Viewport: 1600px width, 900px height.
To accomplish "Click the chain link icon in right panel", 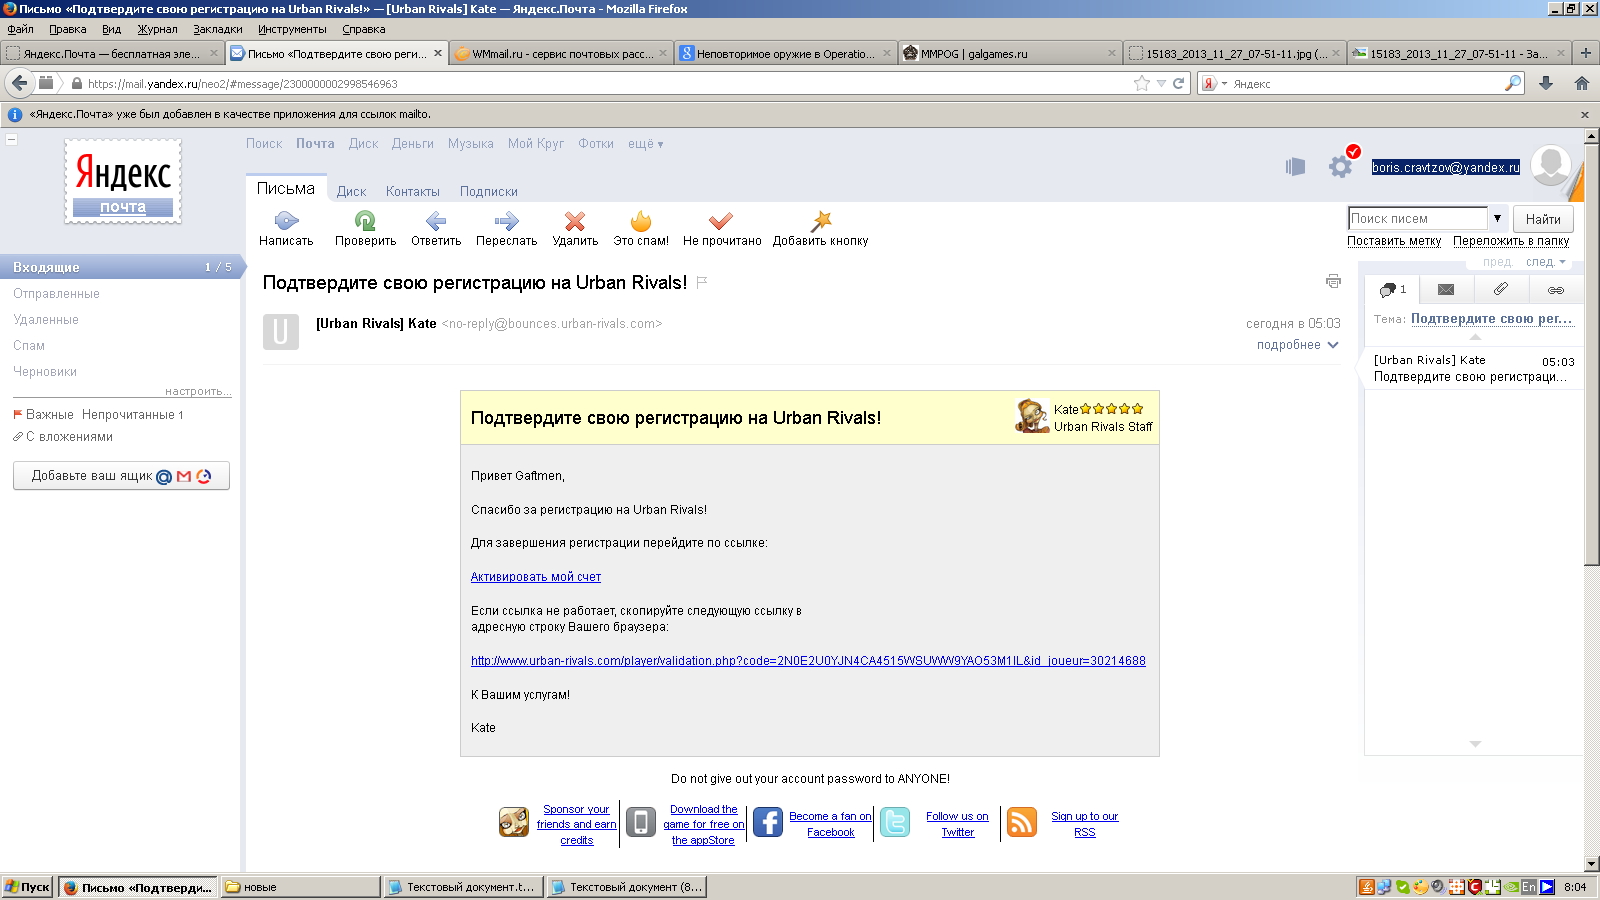I will coord(1556,290).
